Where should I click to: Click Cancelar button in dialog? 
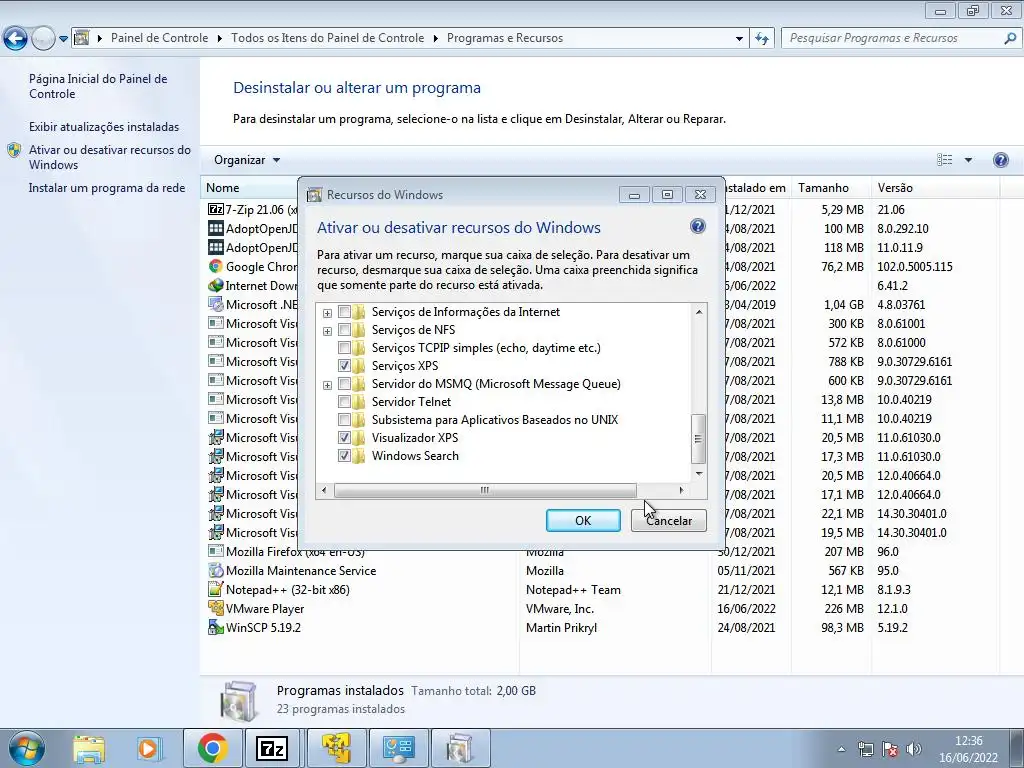(669, 520)
